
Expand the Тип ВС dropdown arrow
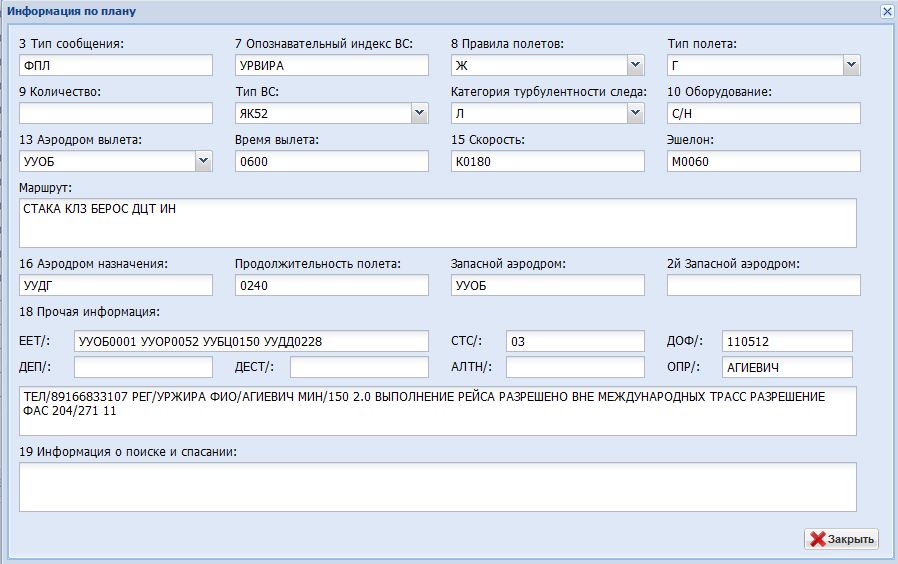coord(419,114)
